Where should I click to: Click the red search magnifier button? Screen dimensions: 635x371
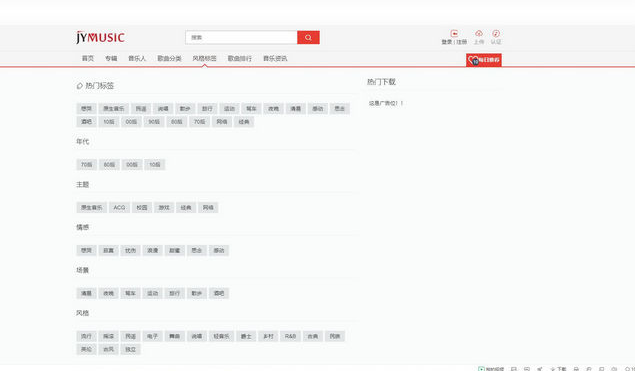click(x=308, y=37)
